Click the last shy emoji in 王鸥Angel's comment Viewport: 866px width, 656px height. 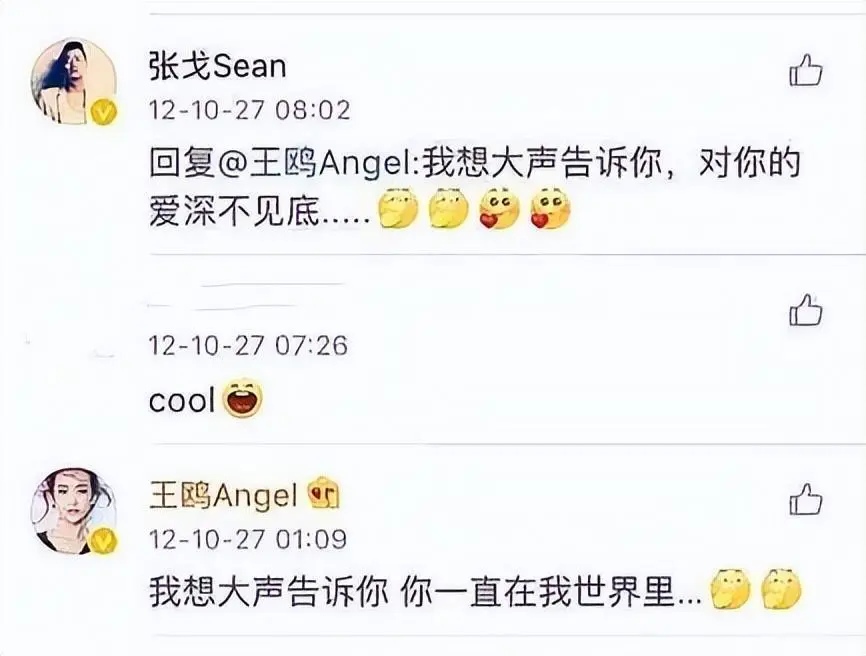[x=781, y=589]
